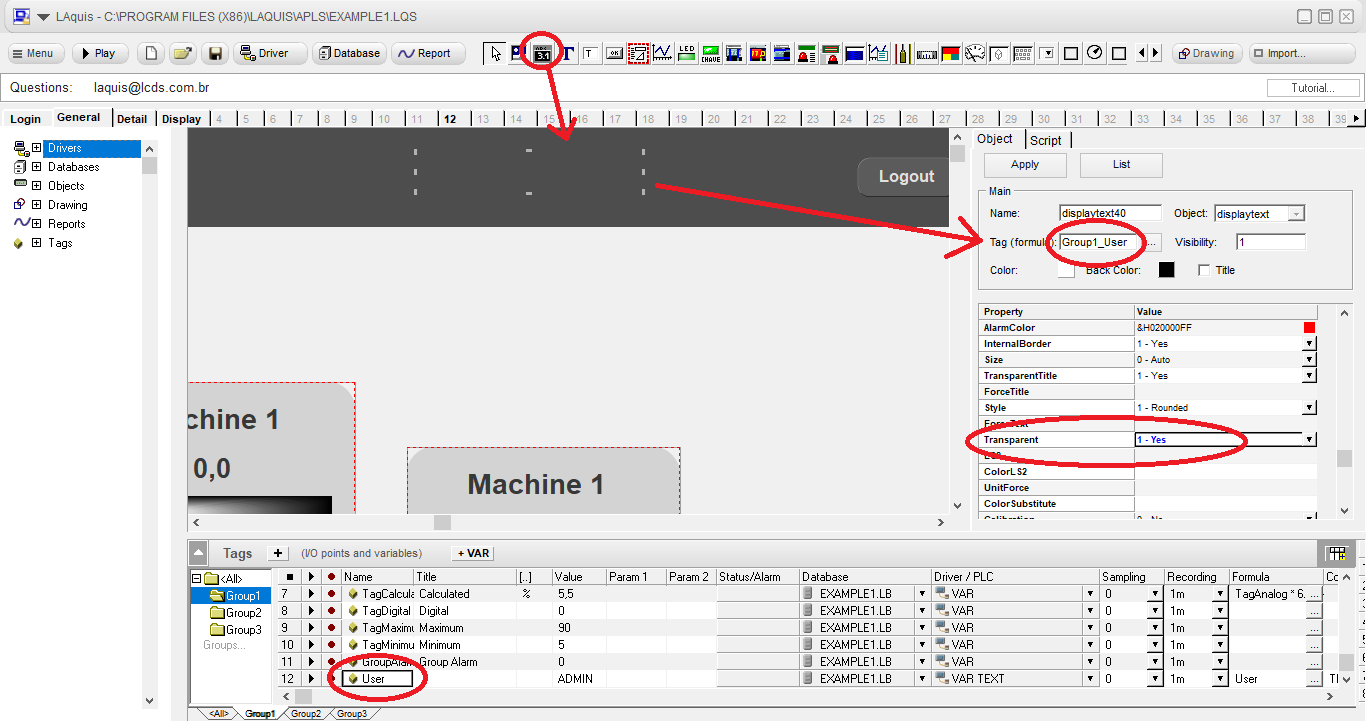
Task: Click the List button
Action: coord(1121,165)
